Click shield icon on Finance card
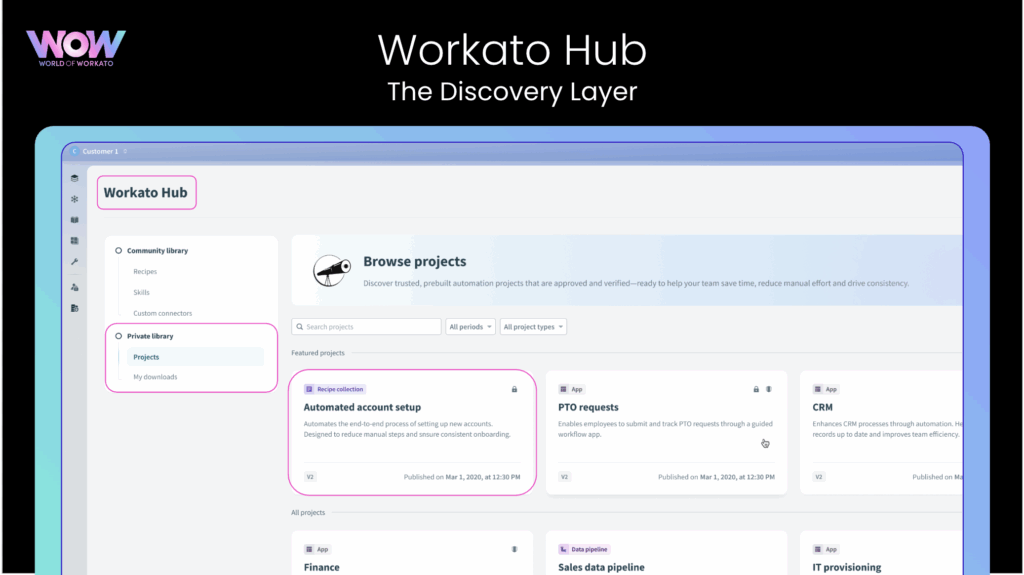 pyautogui.click(x=515, y=550)
